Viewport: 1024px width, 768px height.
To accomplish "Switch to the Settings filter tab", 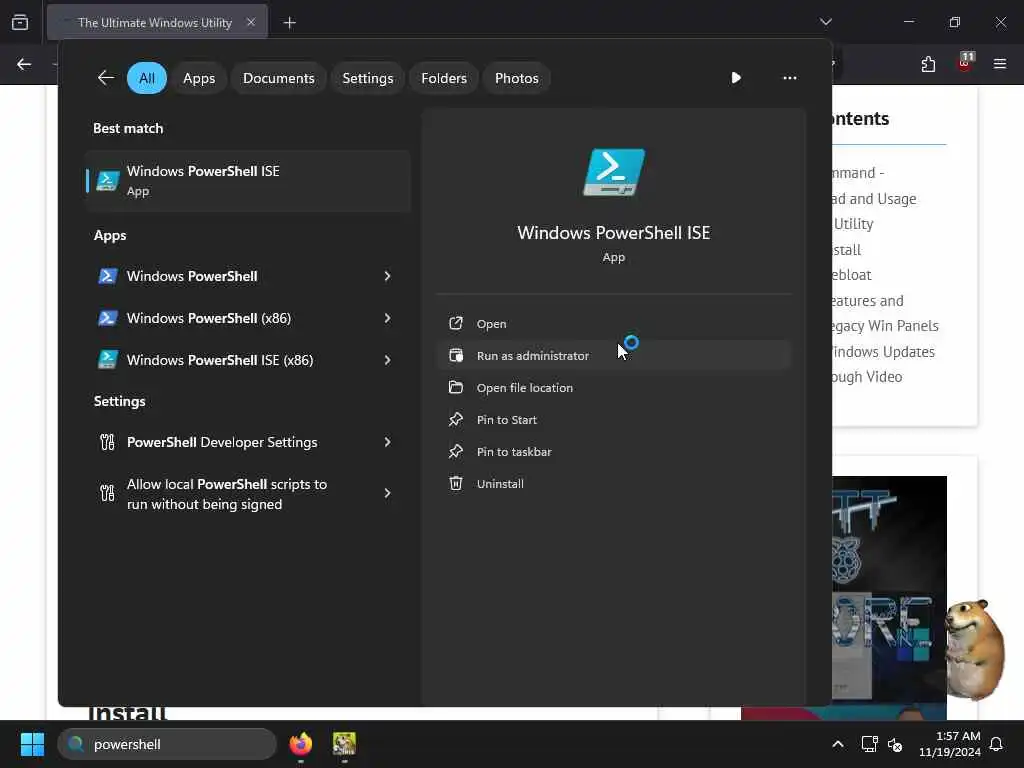I will (368, 78).
